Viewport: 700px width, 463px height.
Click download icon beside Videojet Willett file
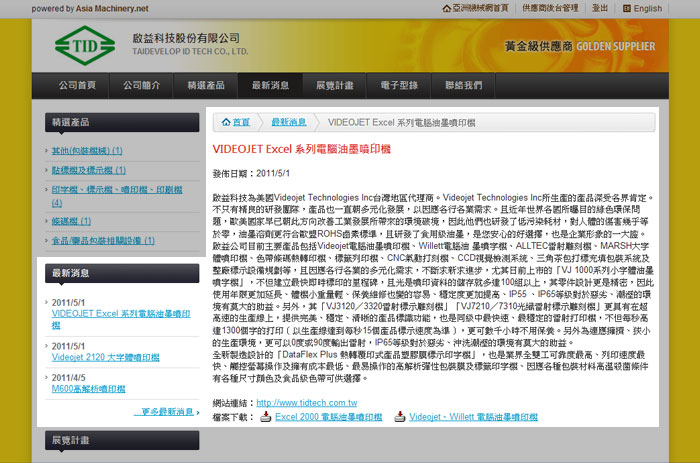[400, 417]
